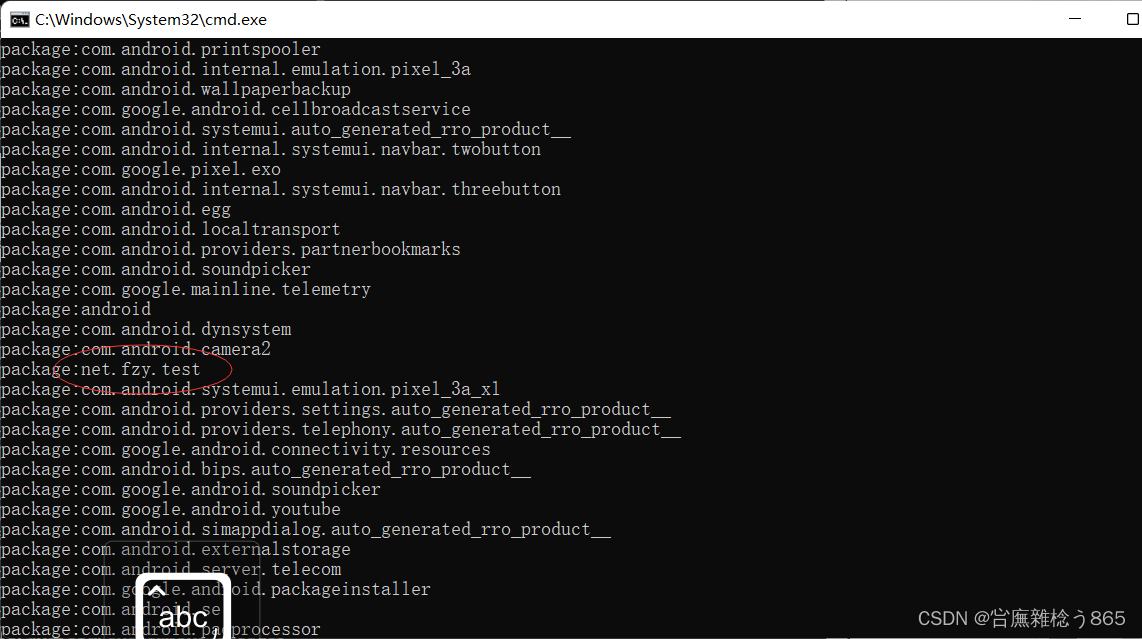Click the com.android.dynsystem package line
This screenshot has width=1142, height=639.
(145, 329)
